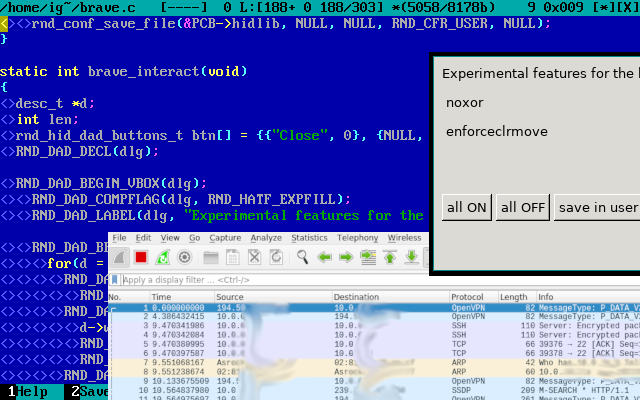640x400 pixels.
Task: Open find packet magnifier tool
Action: coord(302,258)
